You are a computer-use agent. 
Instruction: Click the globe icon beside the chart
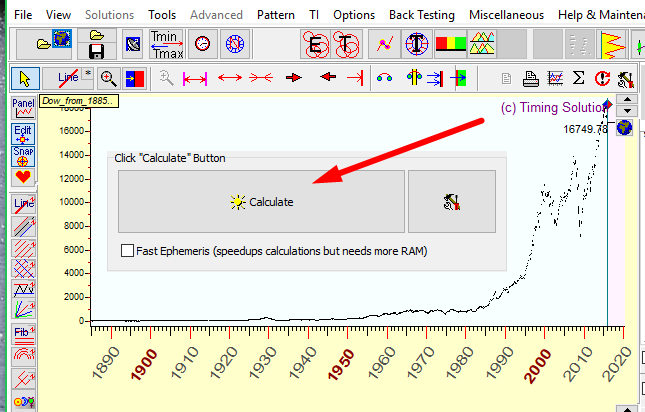[624, 127]
